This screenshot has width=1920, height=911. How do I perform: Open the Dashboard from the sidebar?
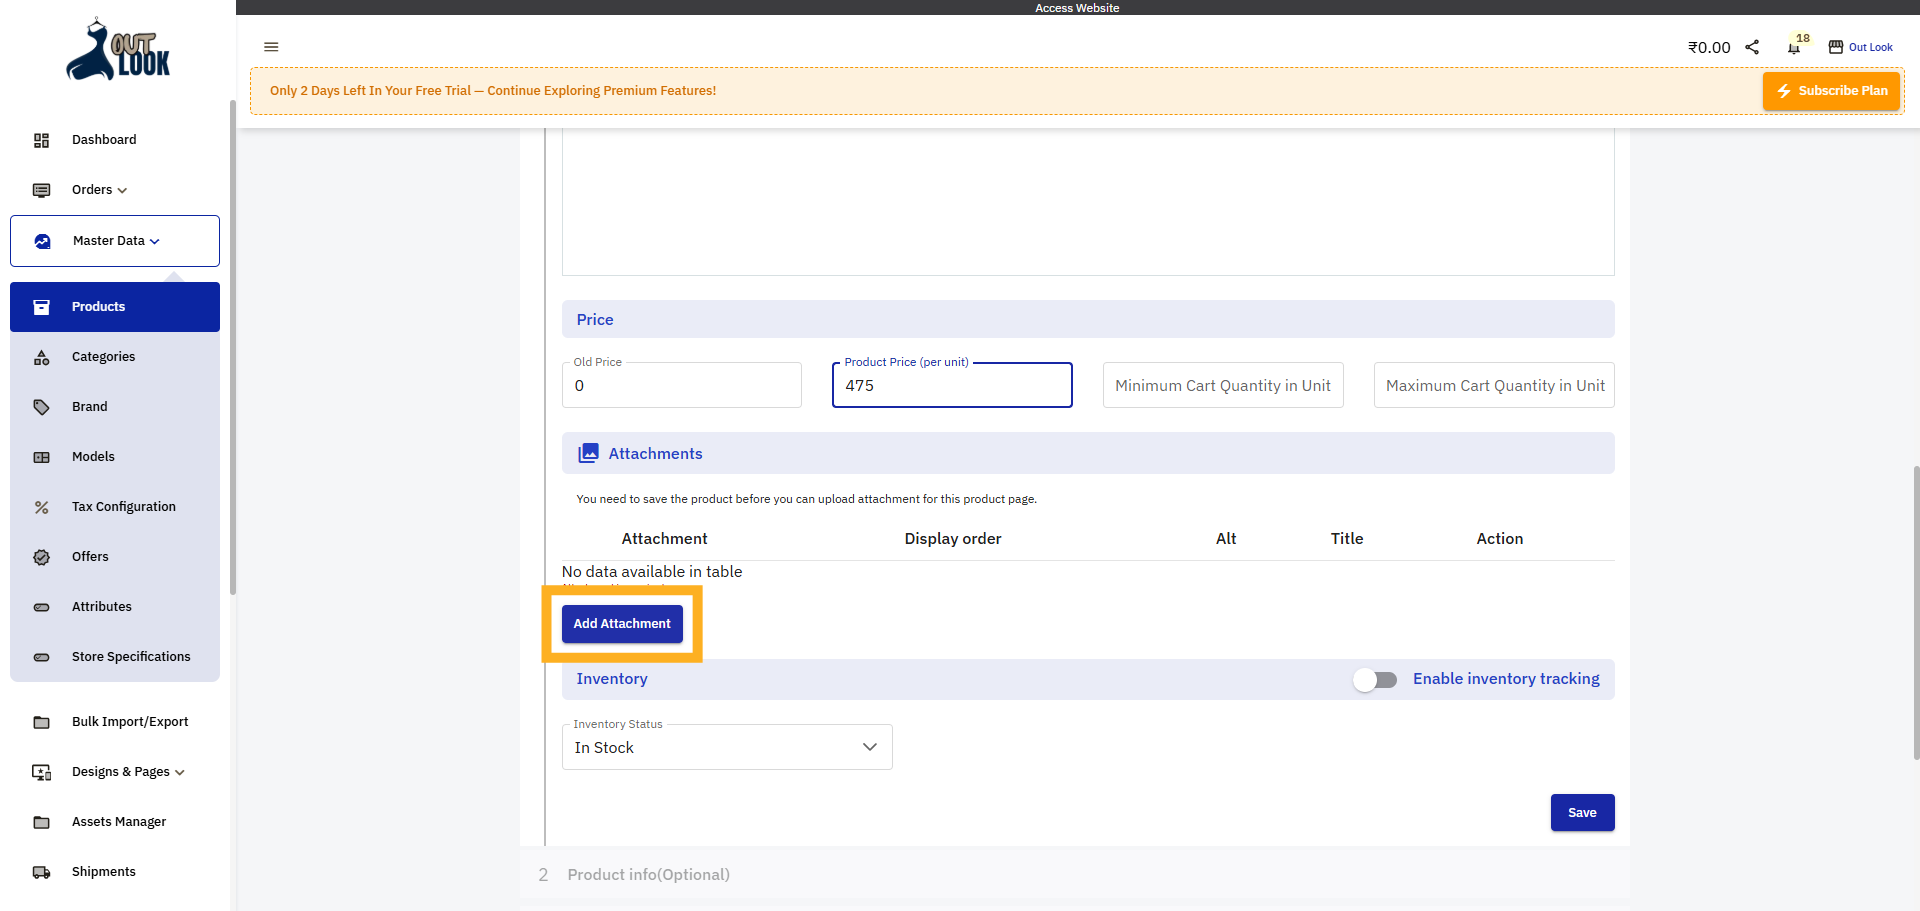pos(104,140)
